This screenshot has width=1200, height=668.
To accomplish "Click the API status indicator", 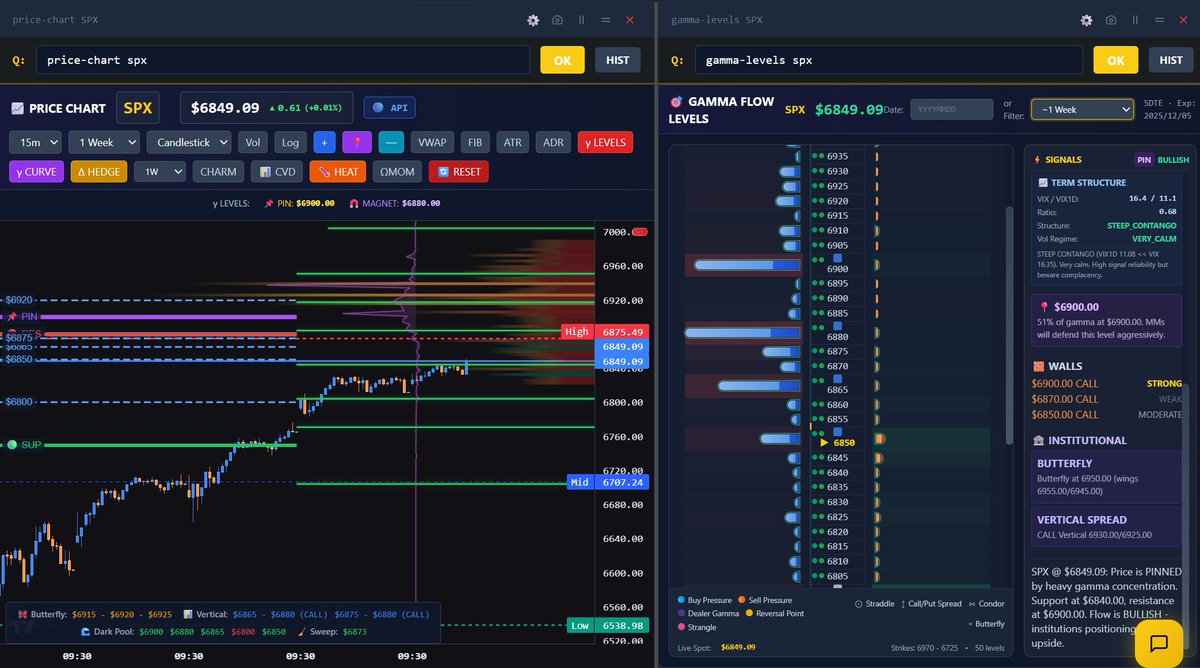I will coord(389,108).
